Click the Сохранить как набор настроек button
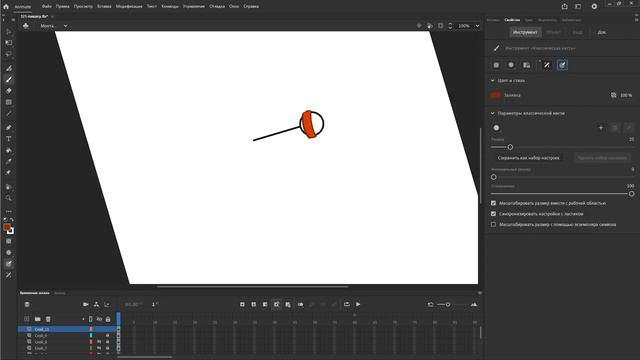Image resolution: width=640 pixels, height=360 pixels. [x=529, y=158]
